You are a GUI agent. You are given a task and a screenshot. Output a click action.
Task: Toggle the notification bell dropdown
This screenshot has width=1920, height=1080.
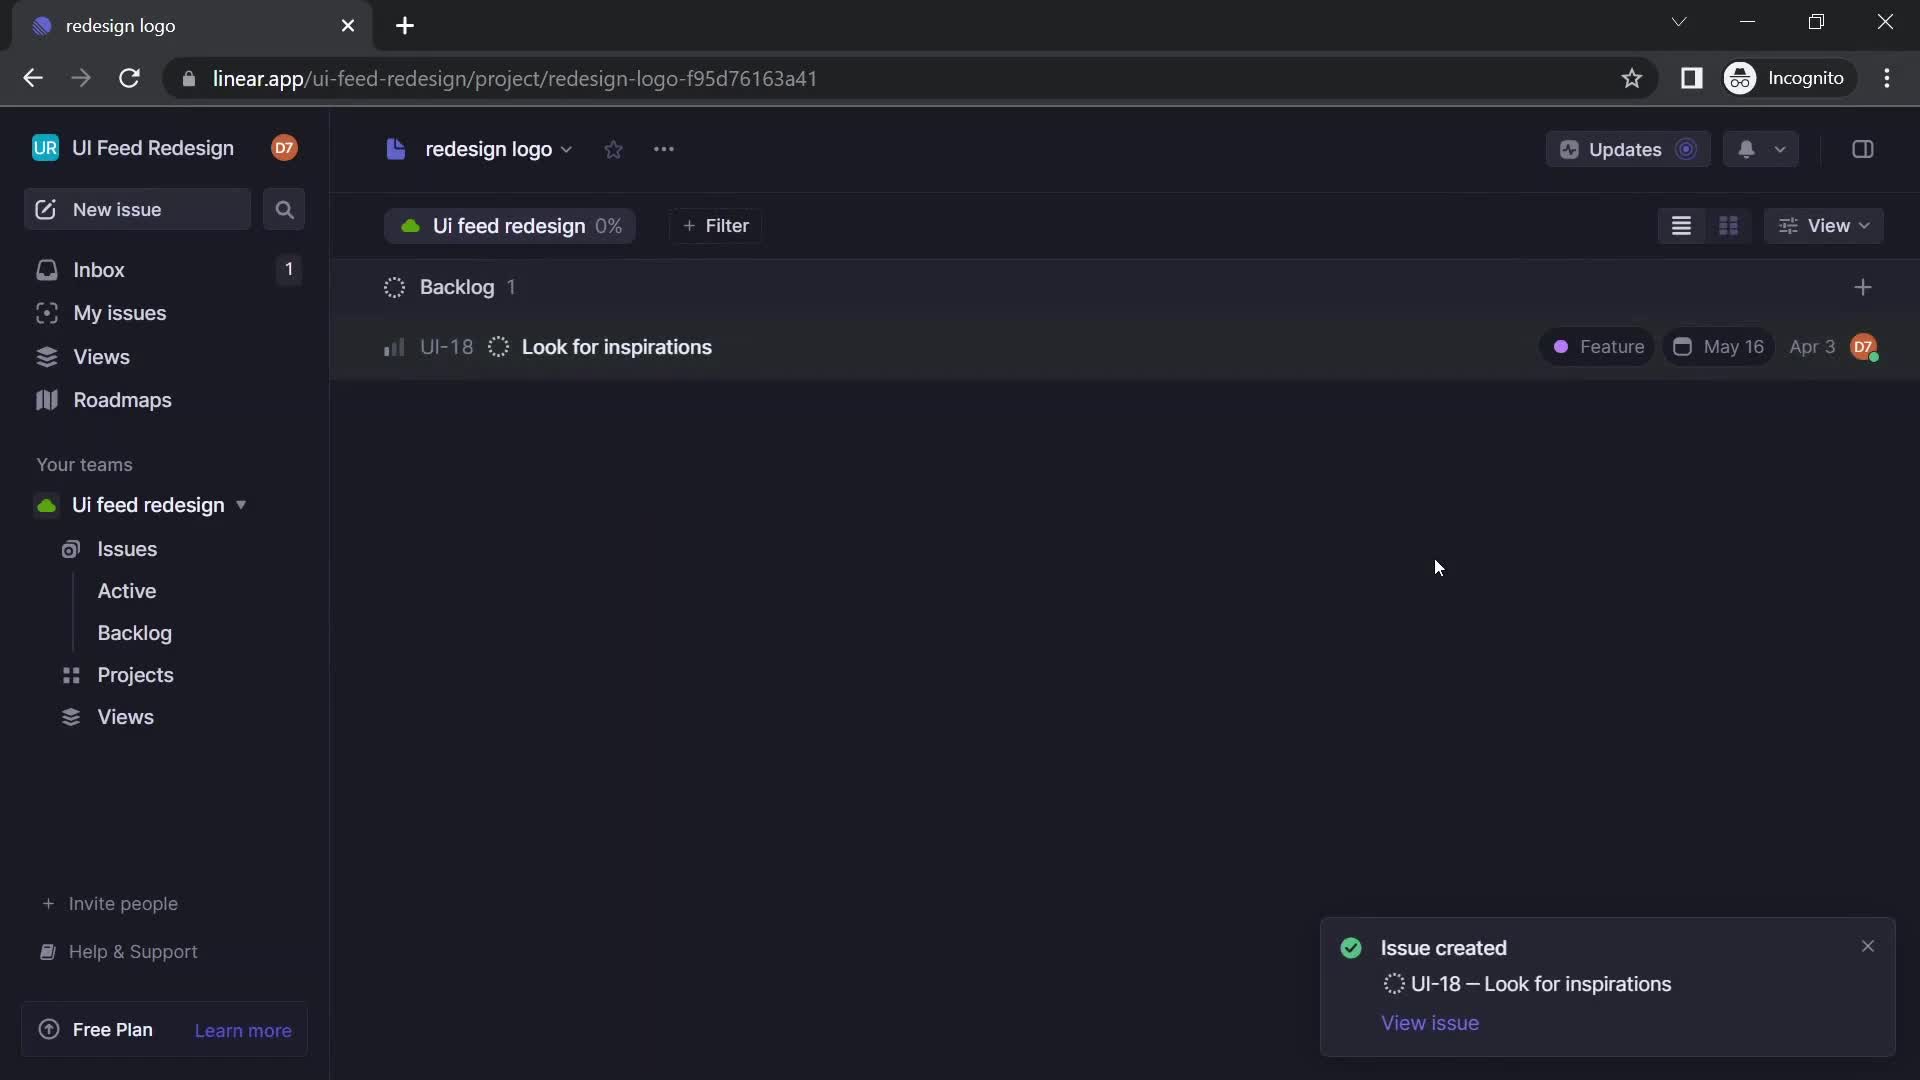click(1779, 149)
